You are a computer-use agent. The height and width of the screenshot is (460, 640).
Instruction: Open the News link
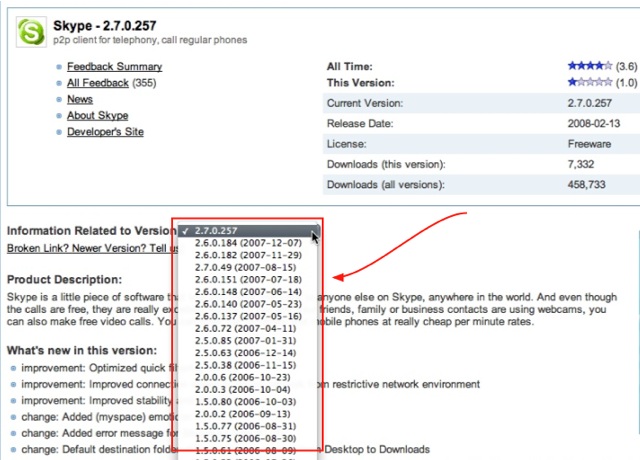[x=80, y=99]
